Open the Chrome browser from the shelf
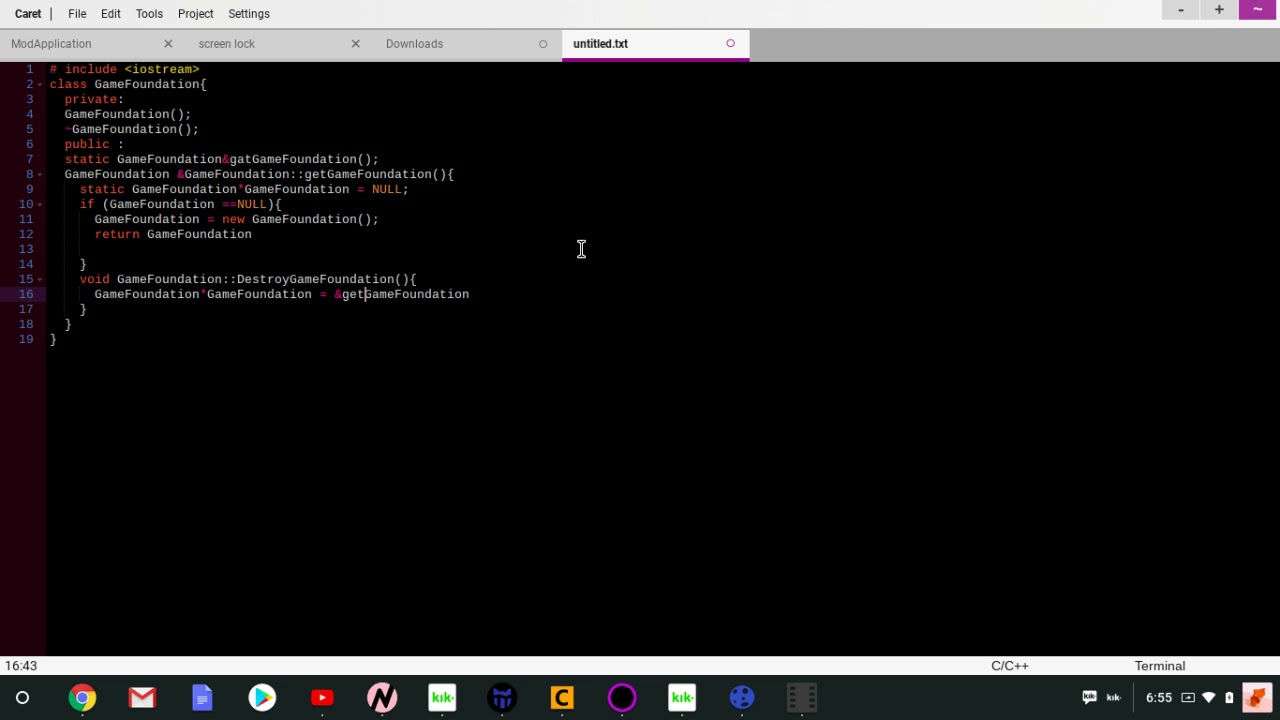 point(82,697)
